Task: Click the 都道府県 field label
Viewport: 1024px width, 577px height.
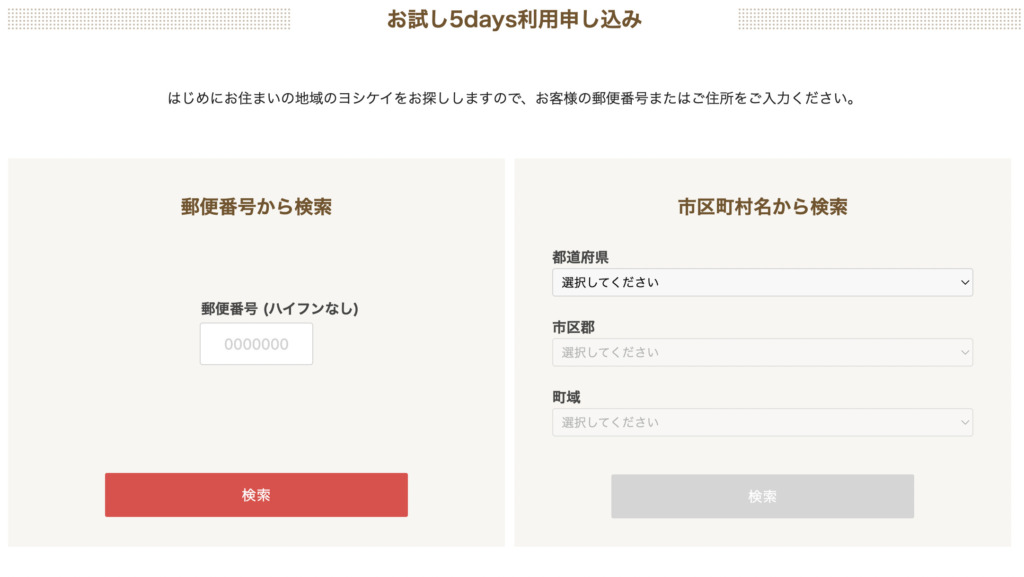Action: [580, 257]
